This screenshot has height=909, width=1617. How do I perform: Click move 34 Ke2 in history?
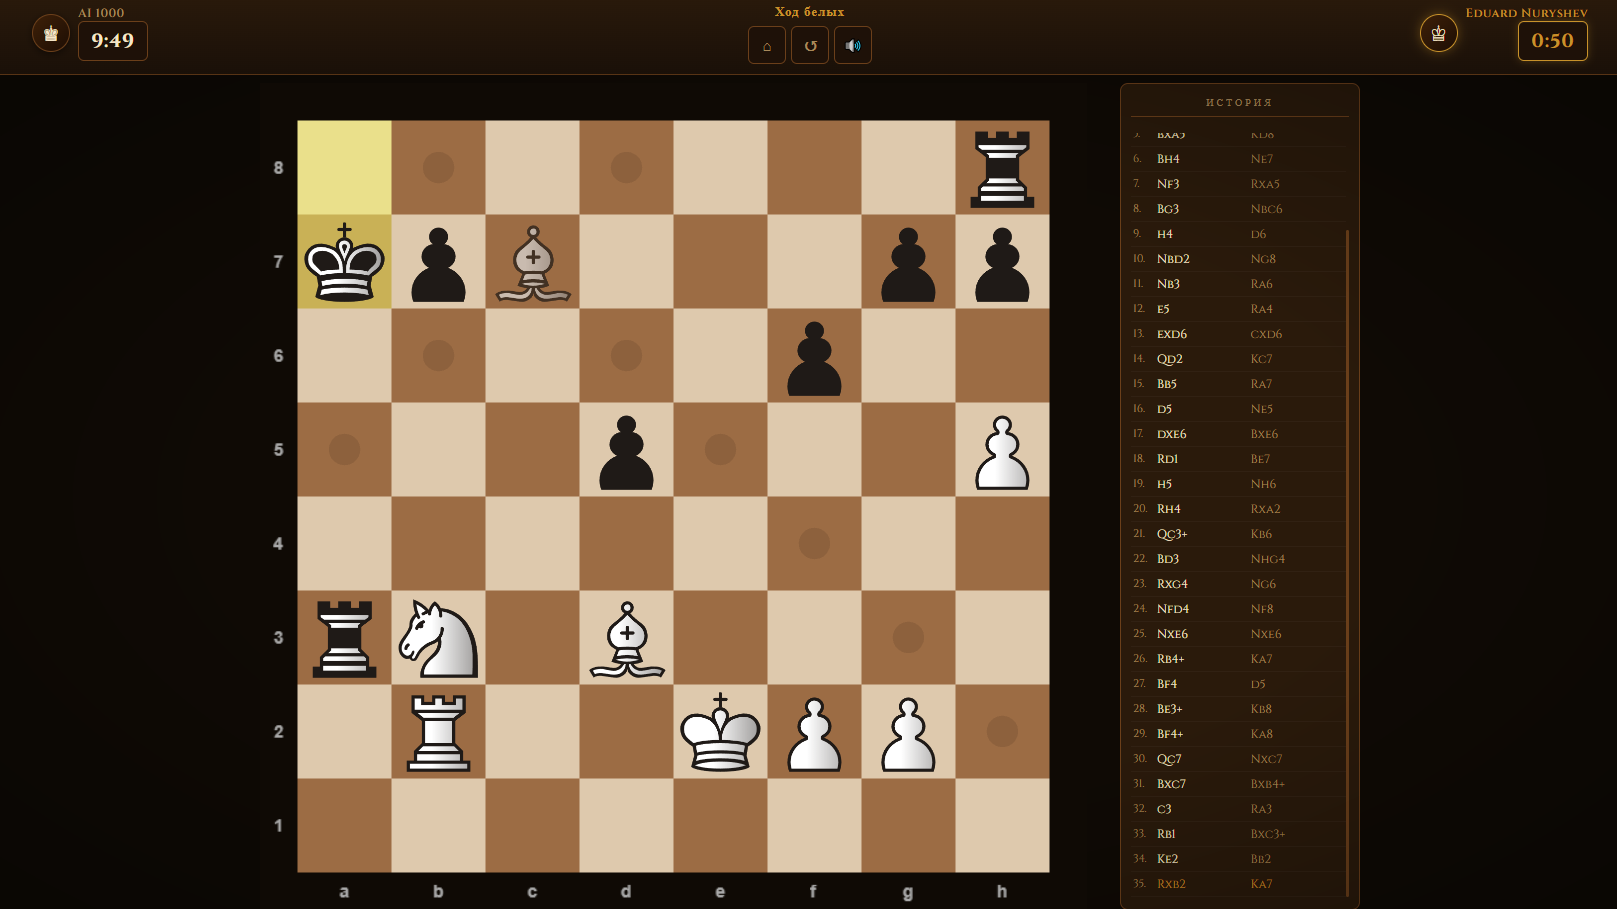pos(1168,859)
